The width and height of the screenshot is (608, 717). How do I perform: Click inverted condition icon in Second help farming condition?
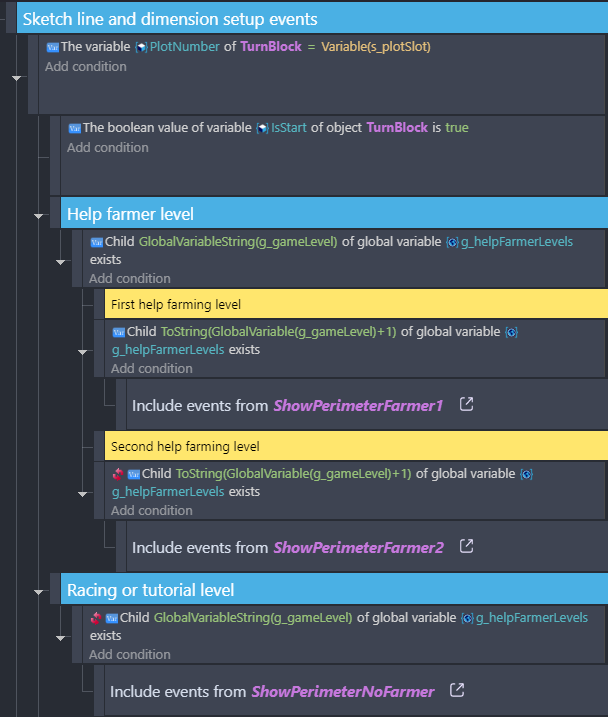point(118,474)
